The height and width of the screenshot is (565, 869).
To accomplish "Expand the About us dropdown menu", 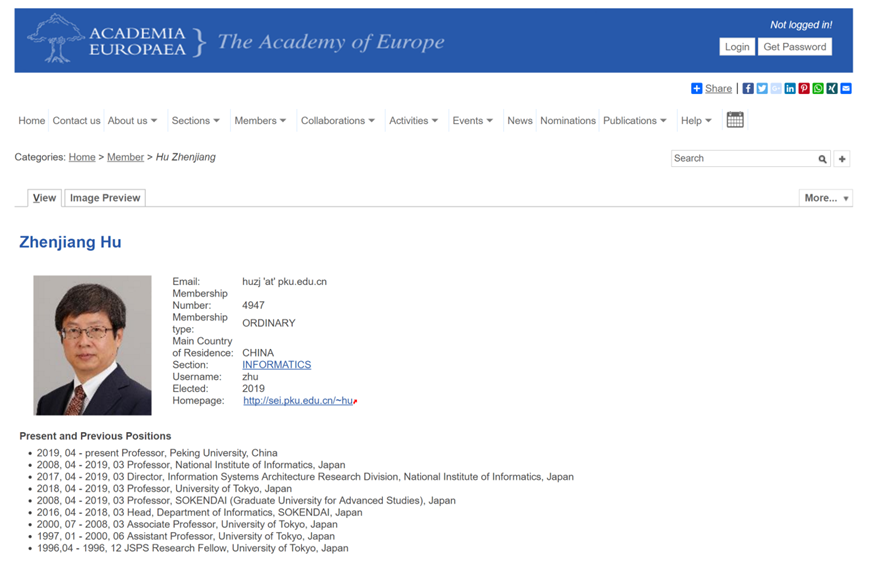I will click(x=133, y=121).
